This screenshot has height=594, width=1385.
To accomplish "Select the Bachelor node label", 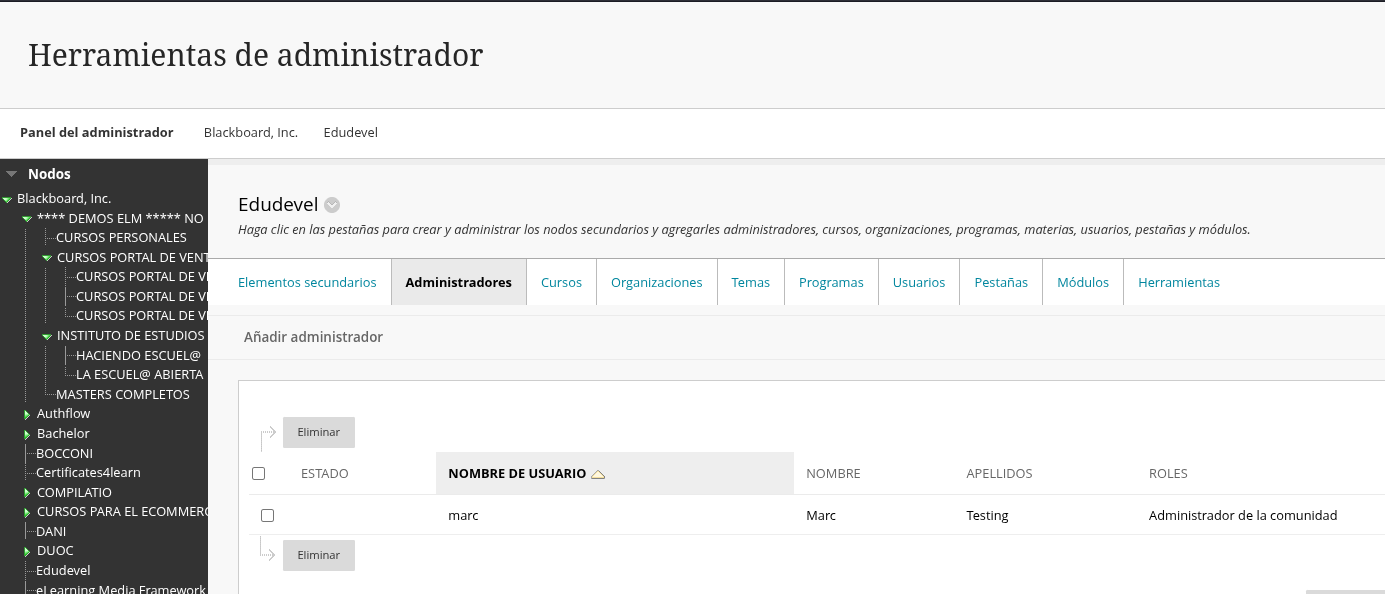I will (x=63, y=434).
